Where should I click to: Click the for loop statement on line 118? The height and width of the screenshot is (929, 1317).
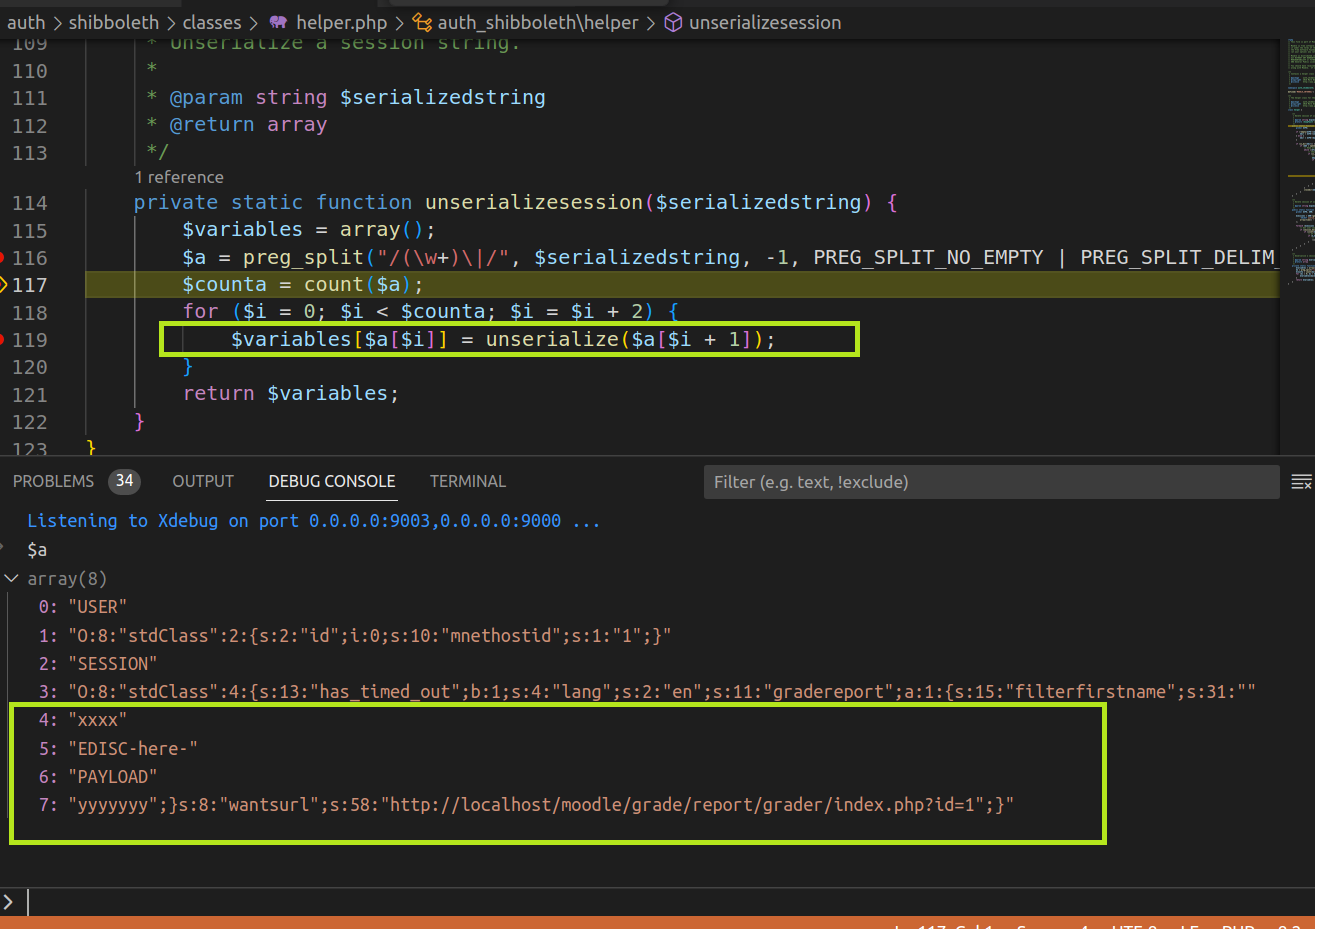coord(431,312)
